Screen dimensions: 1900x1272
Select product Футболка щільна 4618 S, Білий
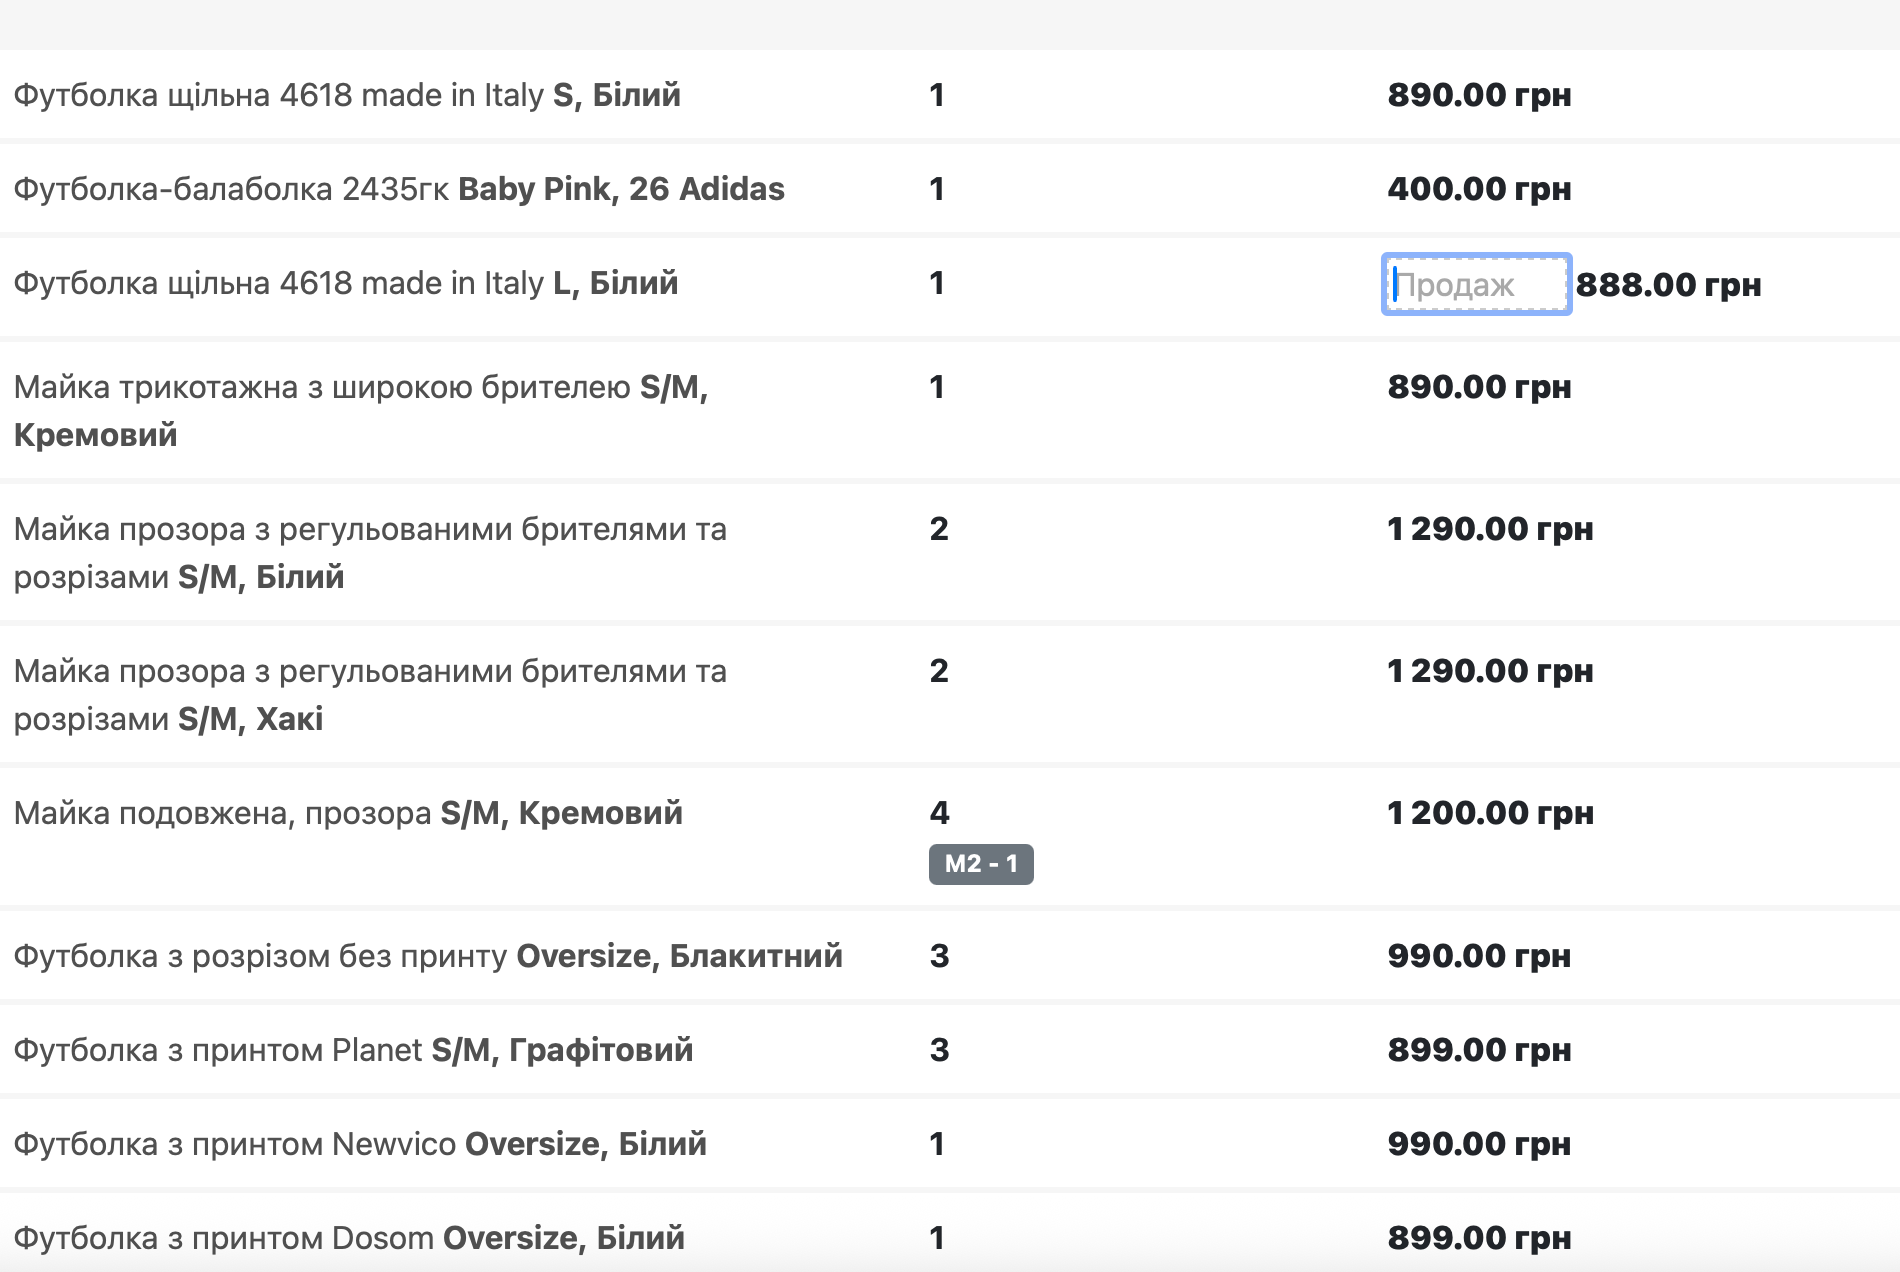(346, 95)
